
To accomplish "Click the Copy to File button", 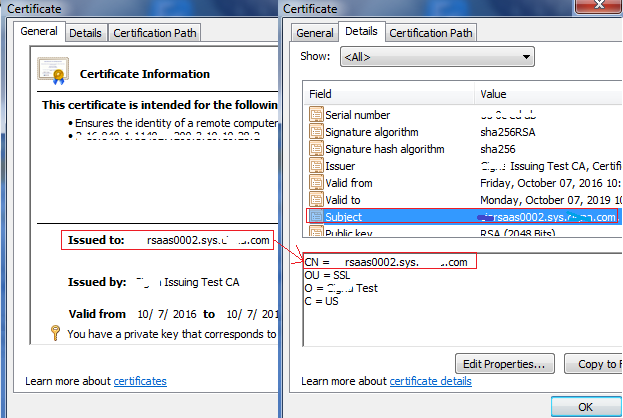I will pos(595,363).
